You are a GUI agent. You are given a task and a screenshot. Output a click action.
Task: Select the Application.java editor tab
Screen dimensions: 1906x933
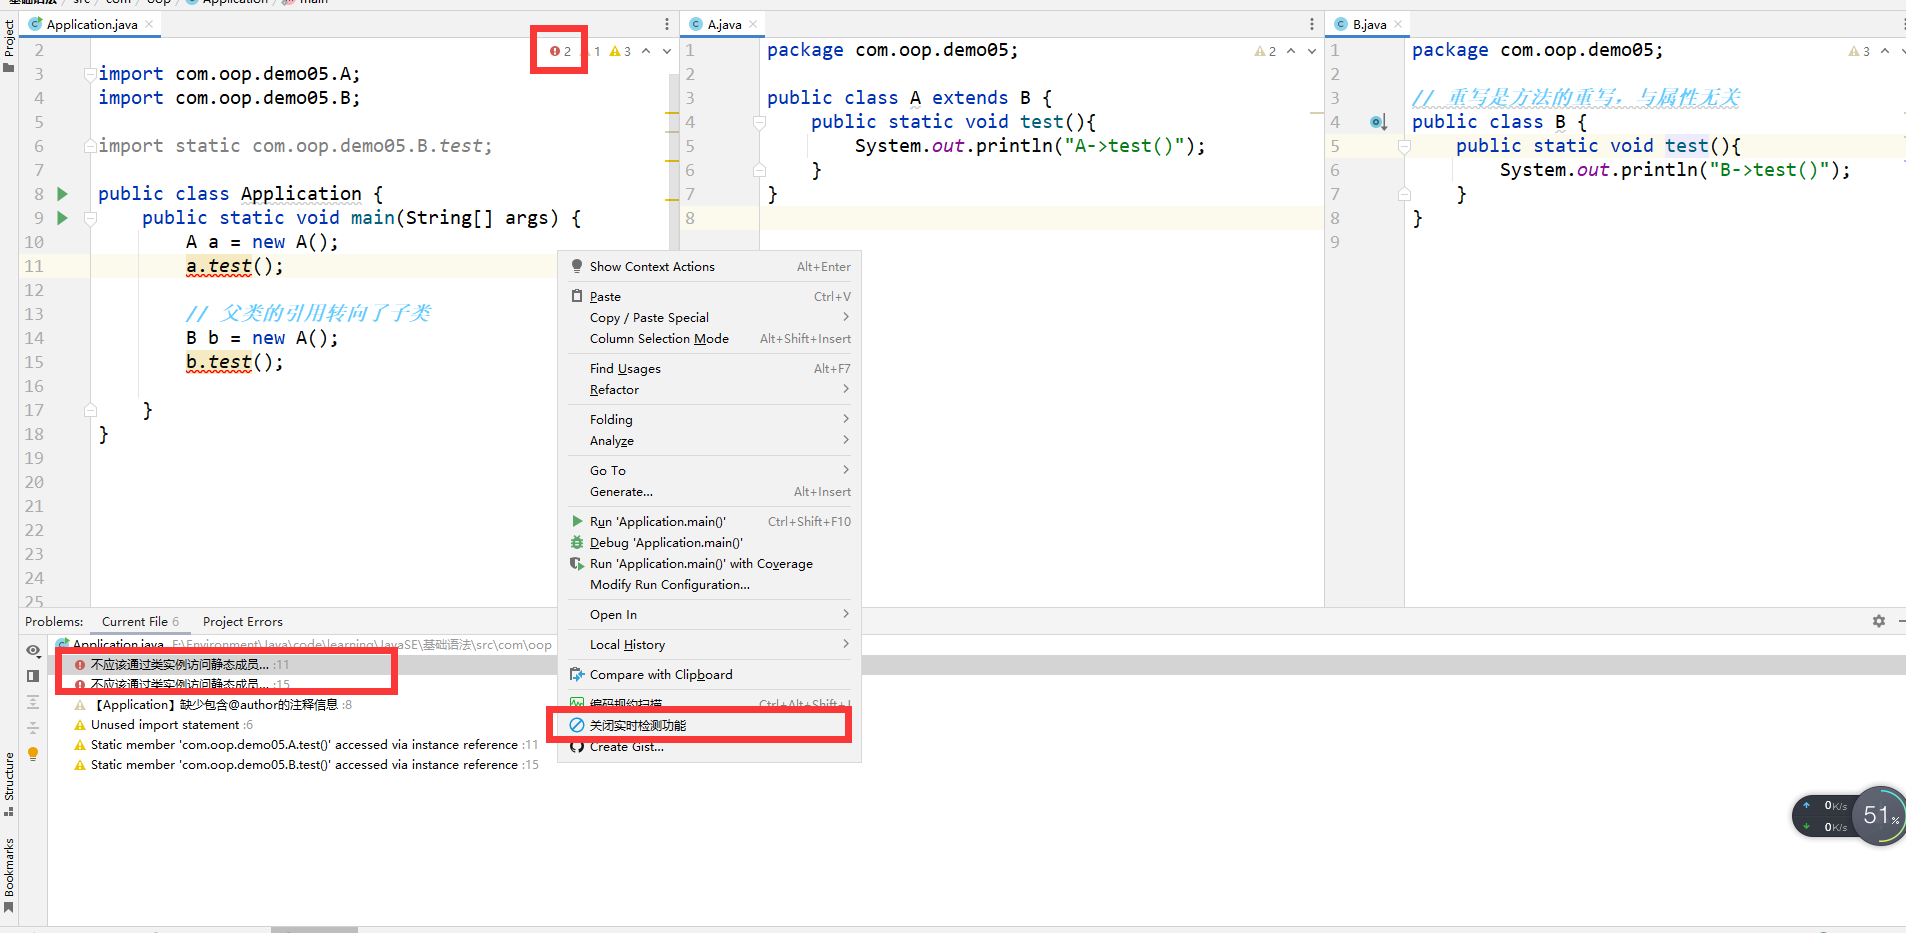[x=91, y=24]
